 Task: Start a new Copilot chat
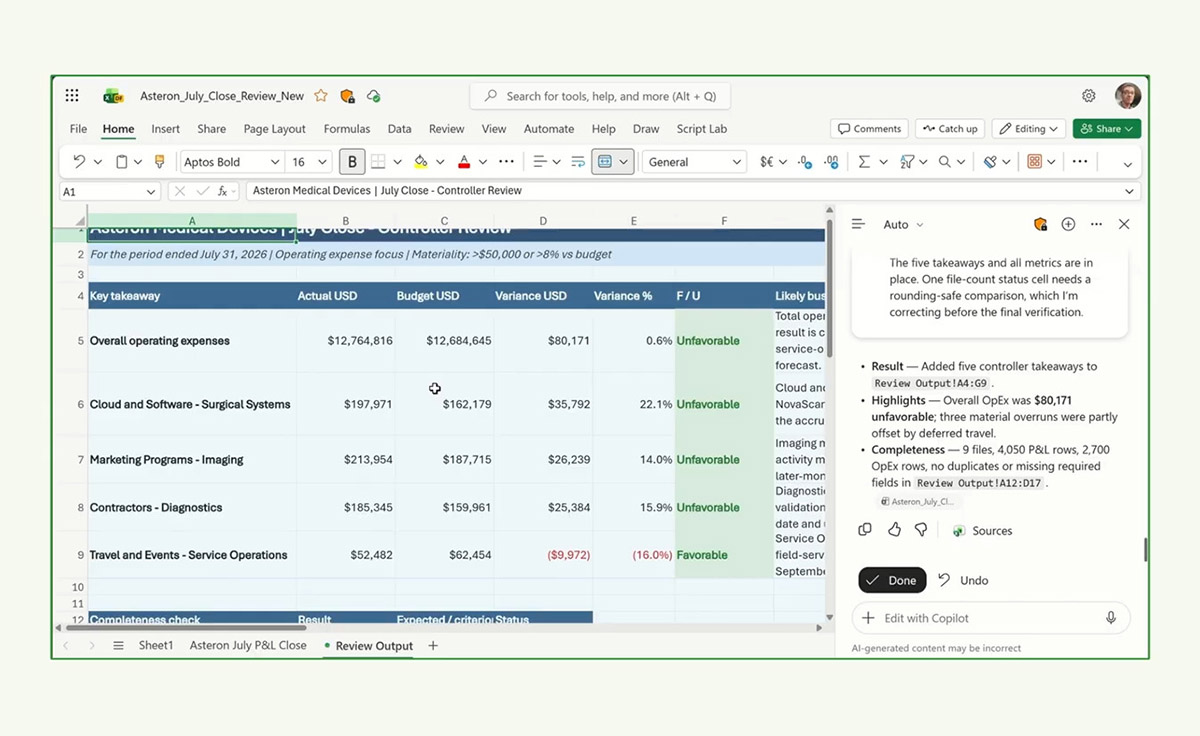pyautogui.click(x=1068, y=225)
